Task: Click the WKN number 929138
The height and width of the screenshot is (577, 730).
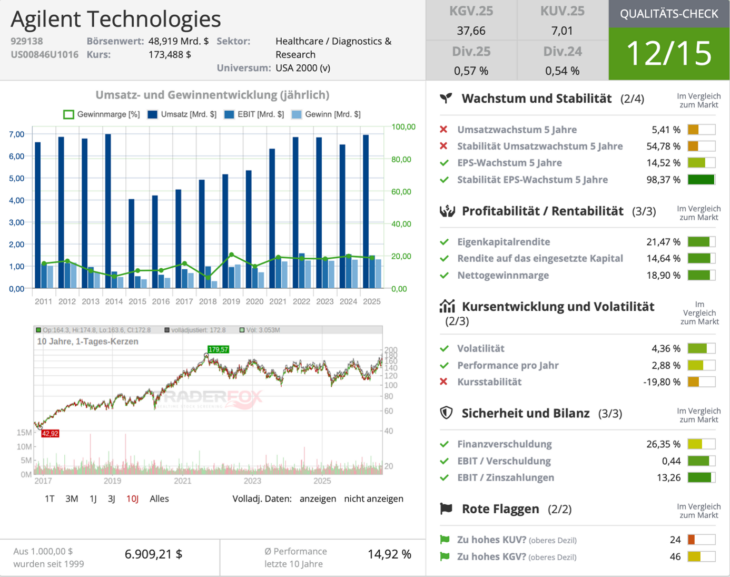Action: (27, 41)
